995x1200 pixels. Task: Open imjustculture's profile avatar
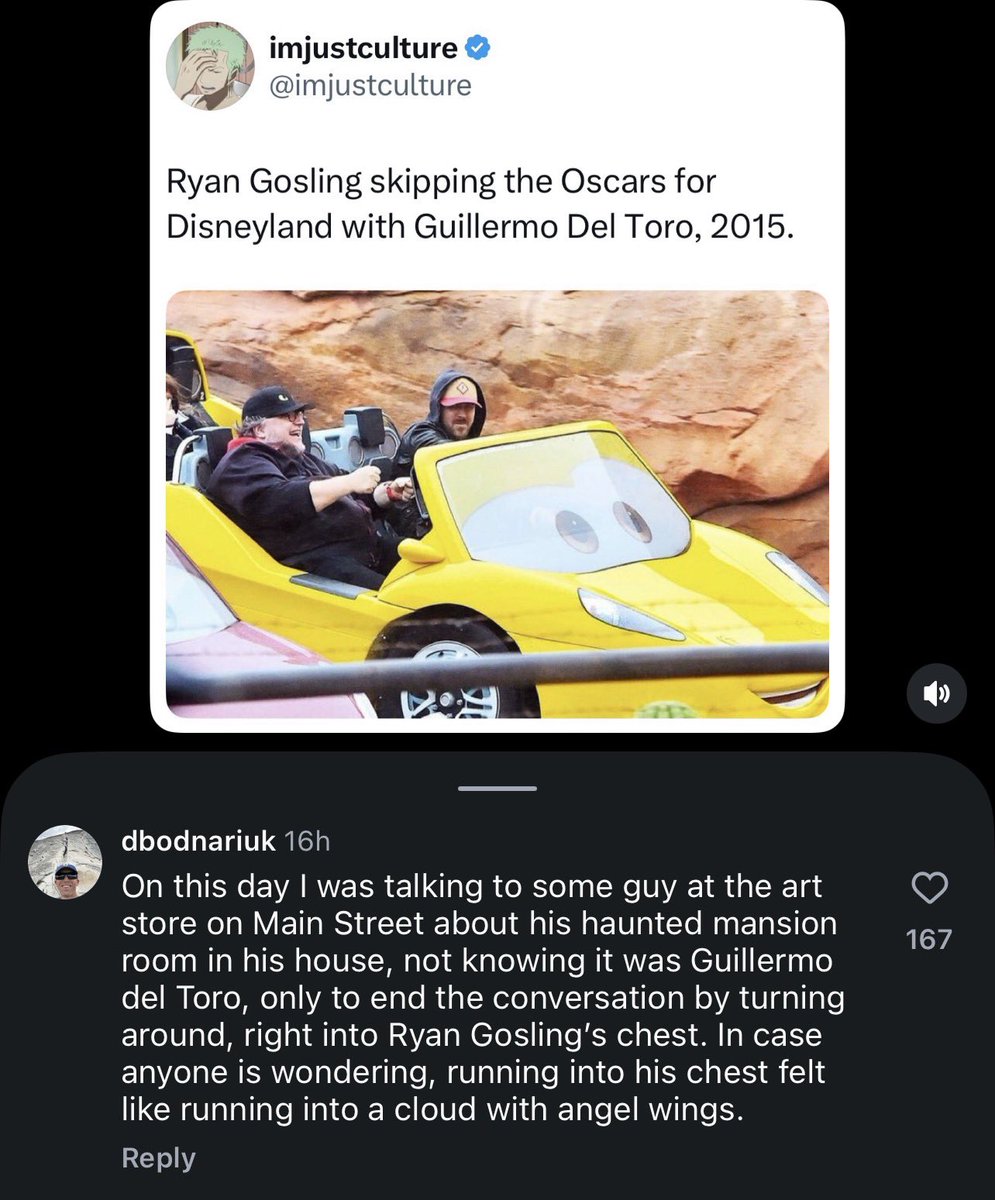210,64
